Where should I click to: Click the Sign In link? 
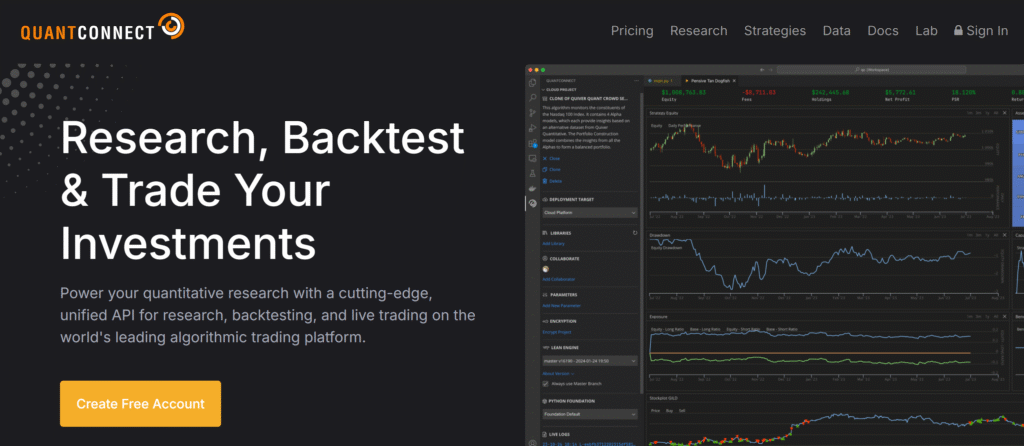coord(981,31)
